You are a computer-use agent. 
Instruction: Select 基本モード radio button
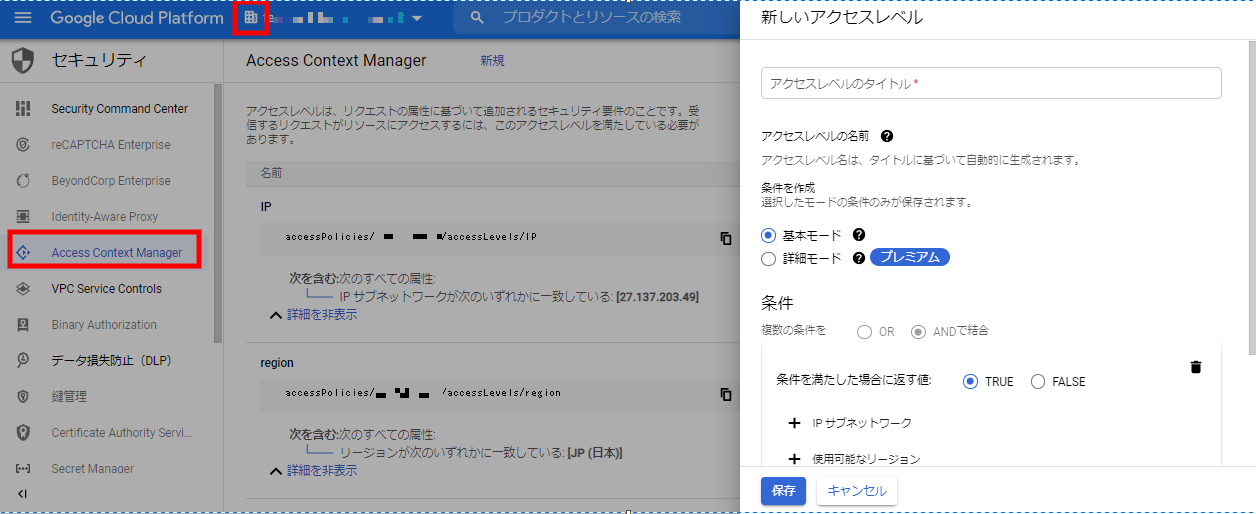[x=768, y=235]
